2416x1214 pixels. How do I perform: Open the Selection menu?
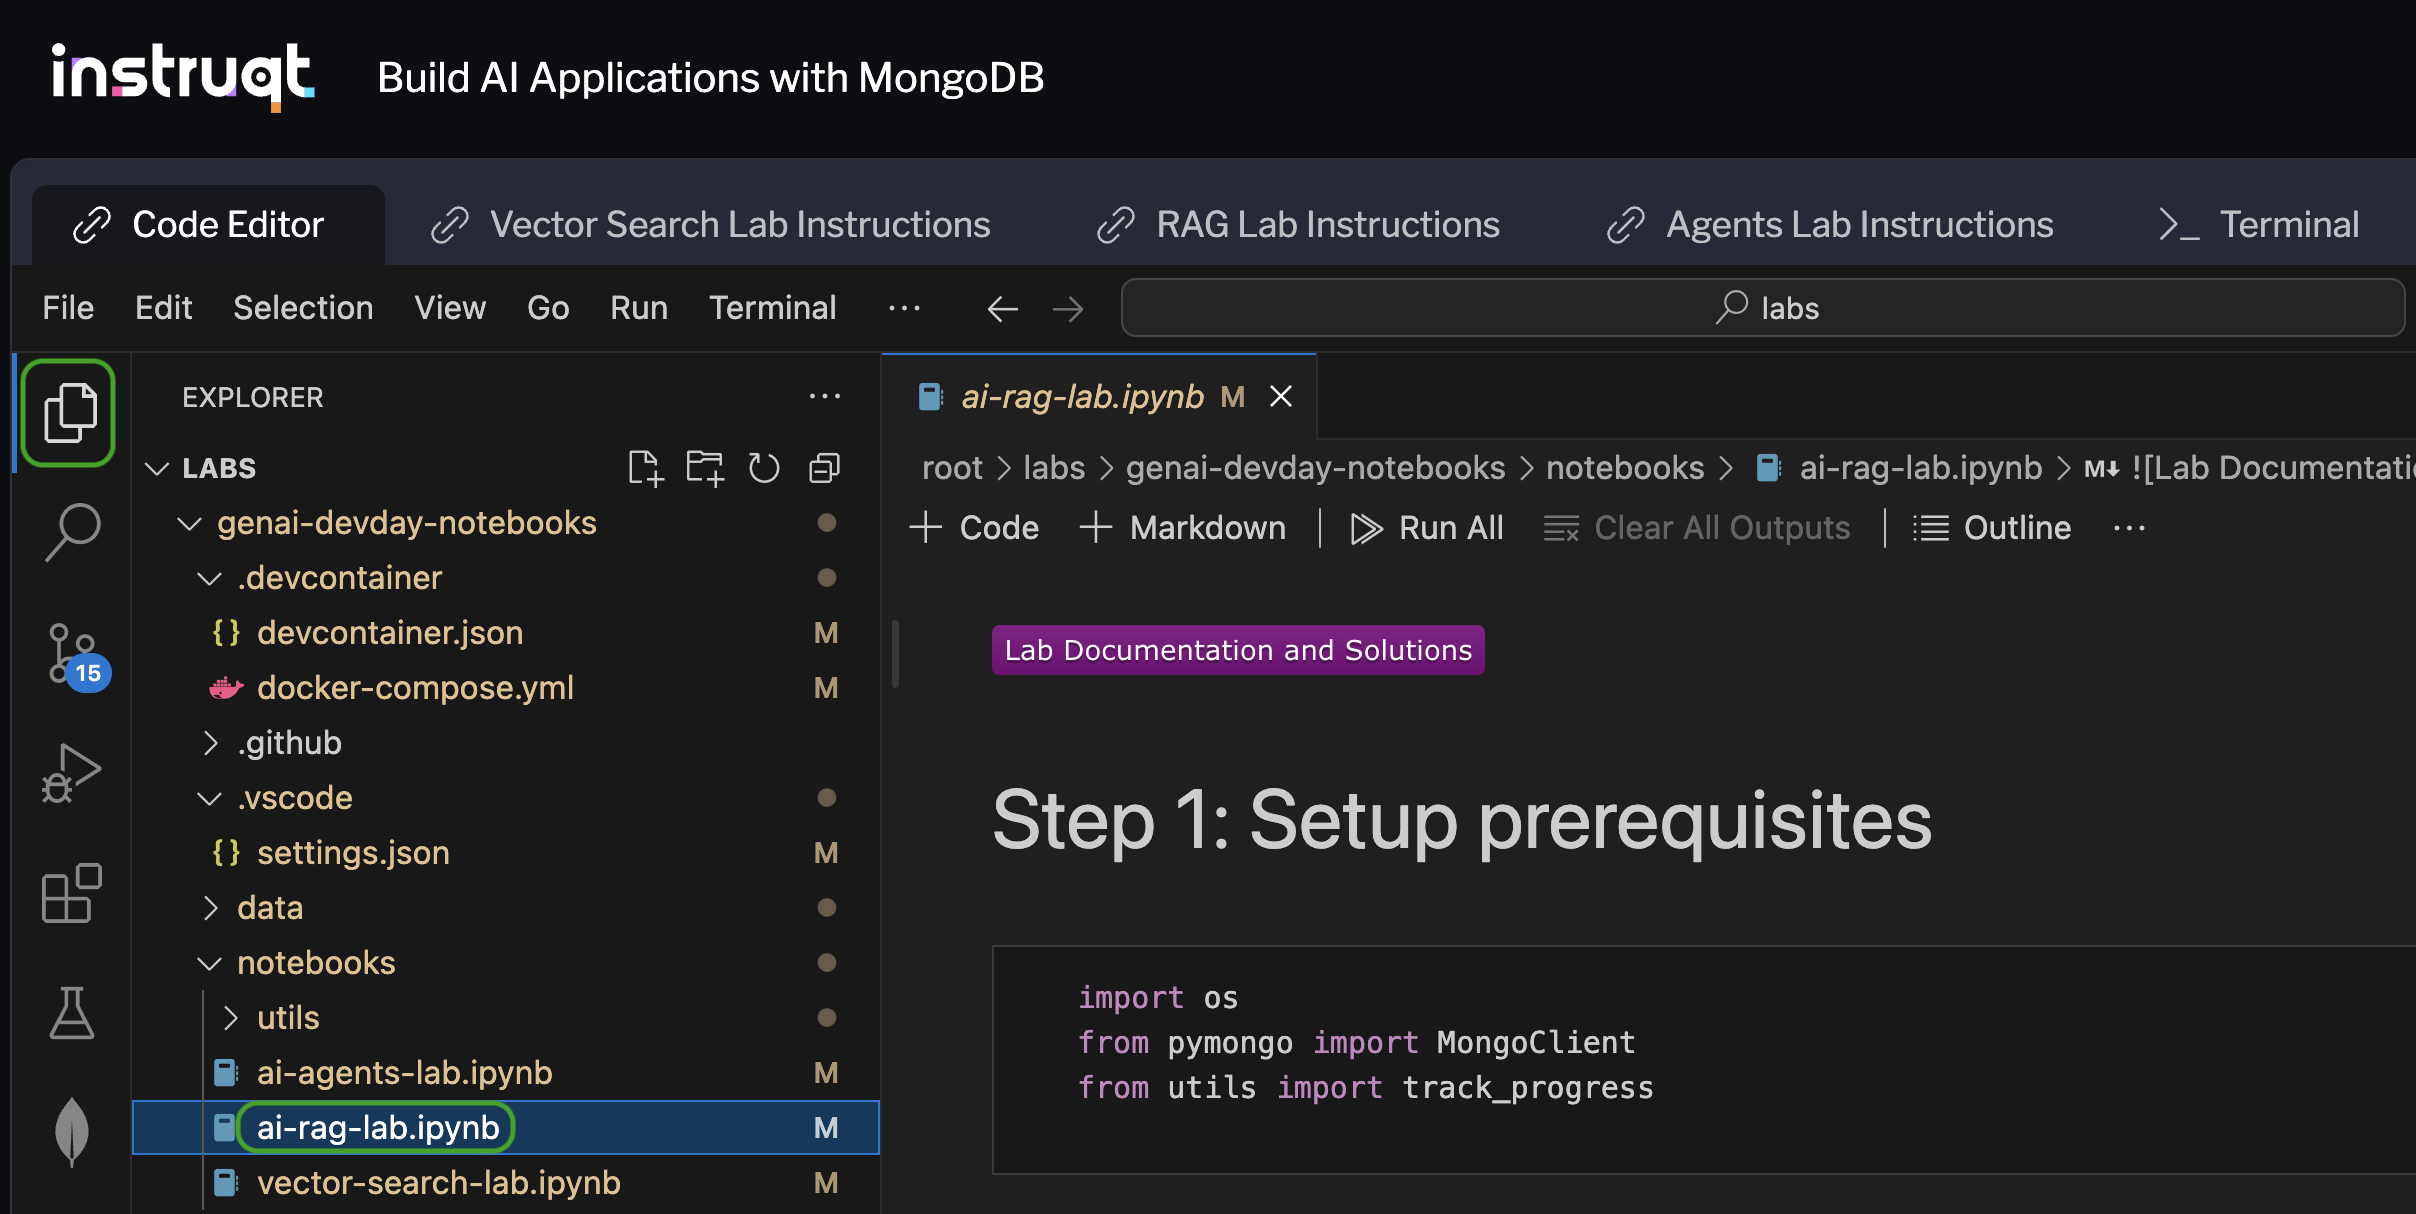303,308
